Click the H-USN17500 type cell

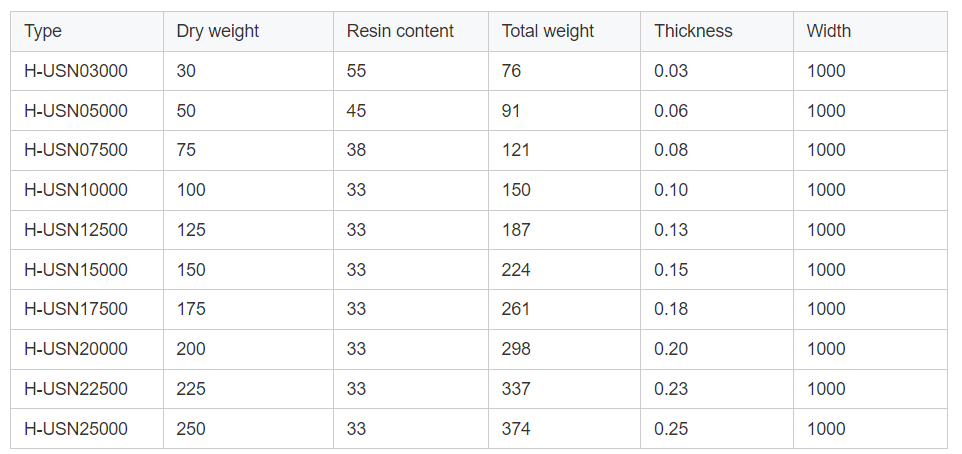point(76,309)
